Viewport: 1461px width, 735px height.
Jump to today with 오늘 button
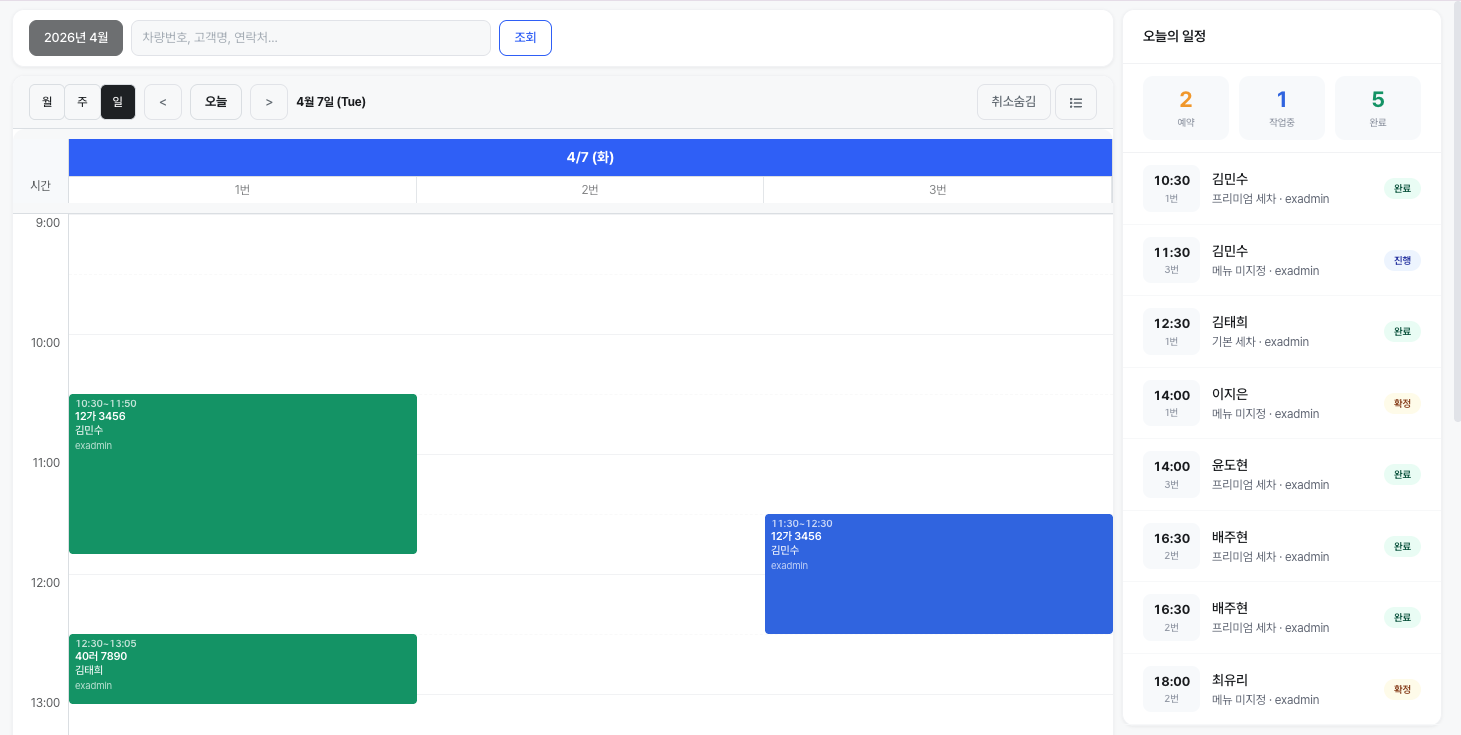(x=216, y=102)
